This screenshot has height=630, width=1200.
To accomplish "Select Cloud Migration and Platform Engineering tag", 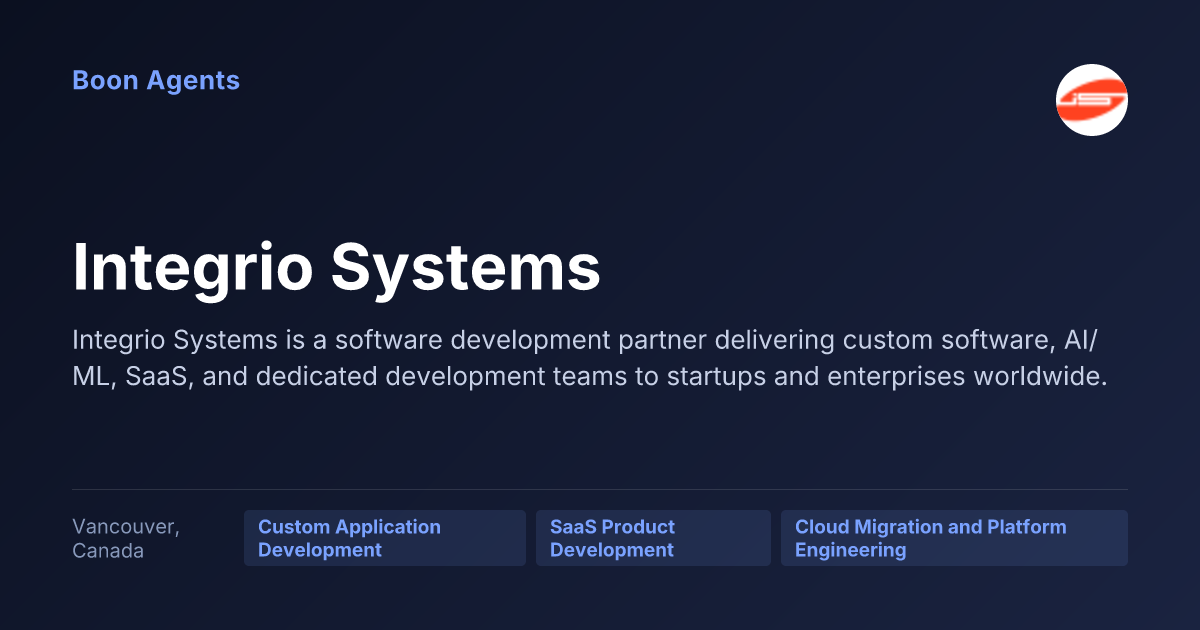I will 954,538.
